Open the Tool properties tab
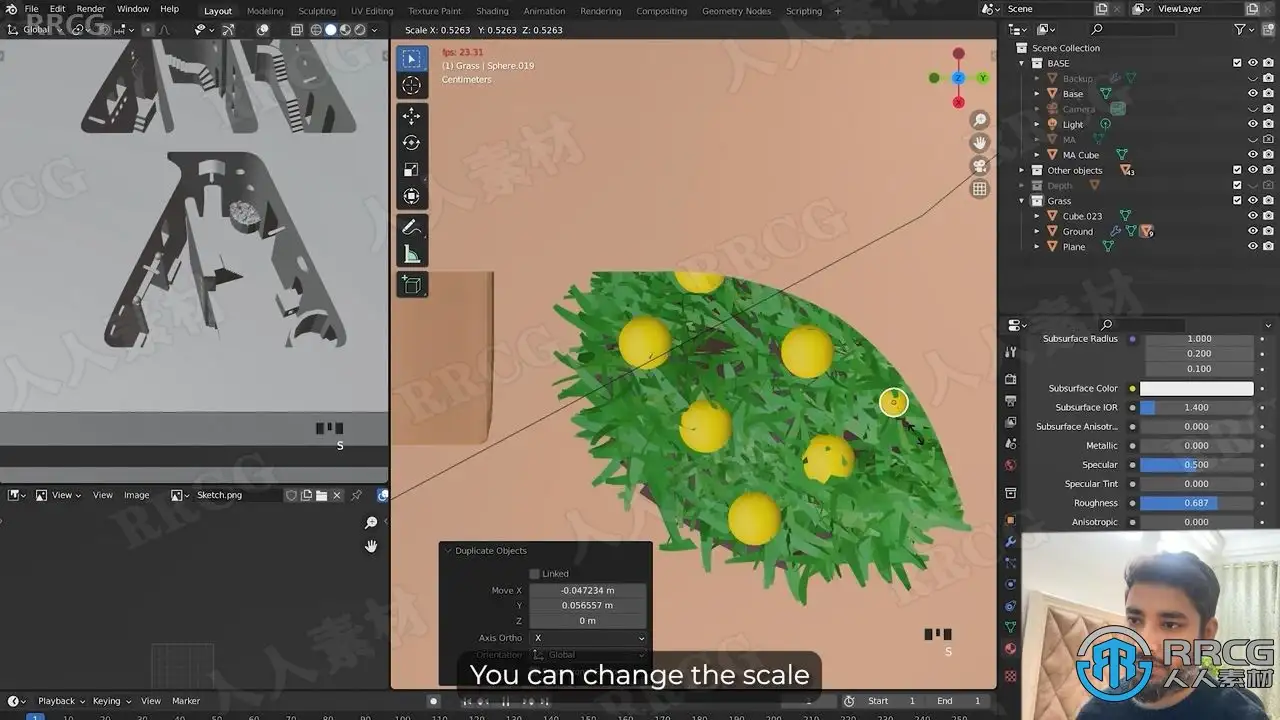 tap(1010, 352)
